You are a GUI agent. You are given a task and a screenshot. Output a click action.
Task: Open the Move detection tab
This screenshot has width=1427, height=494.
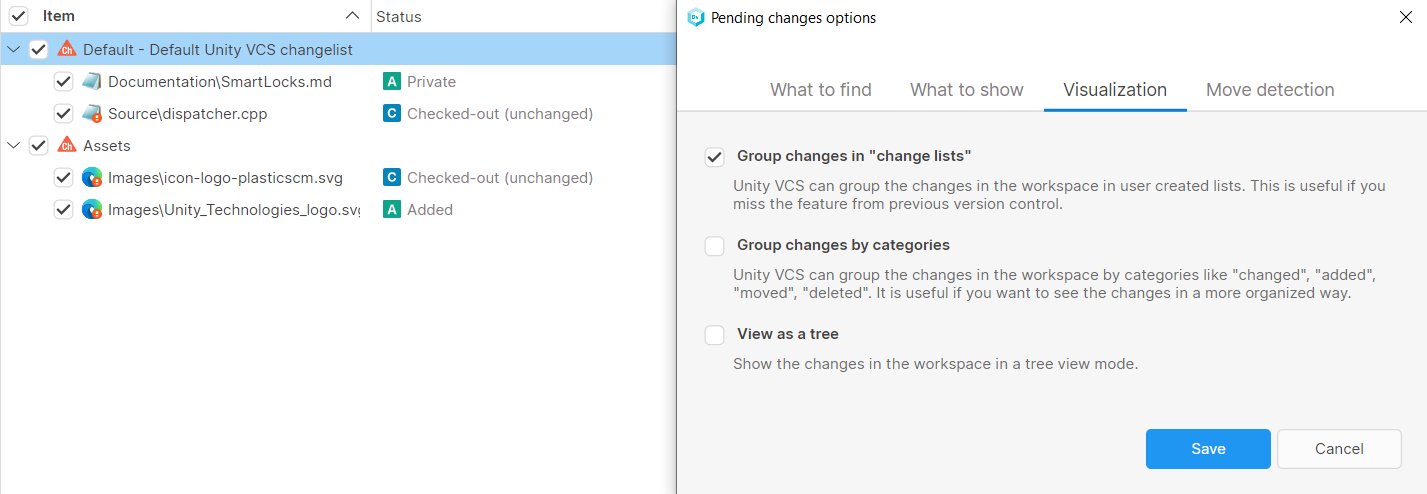click(1269, 90)
